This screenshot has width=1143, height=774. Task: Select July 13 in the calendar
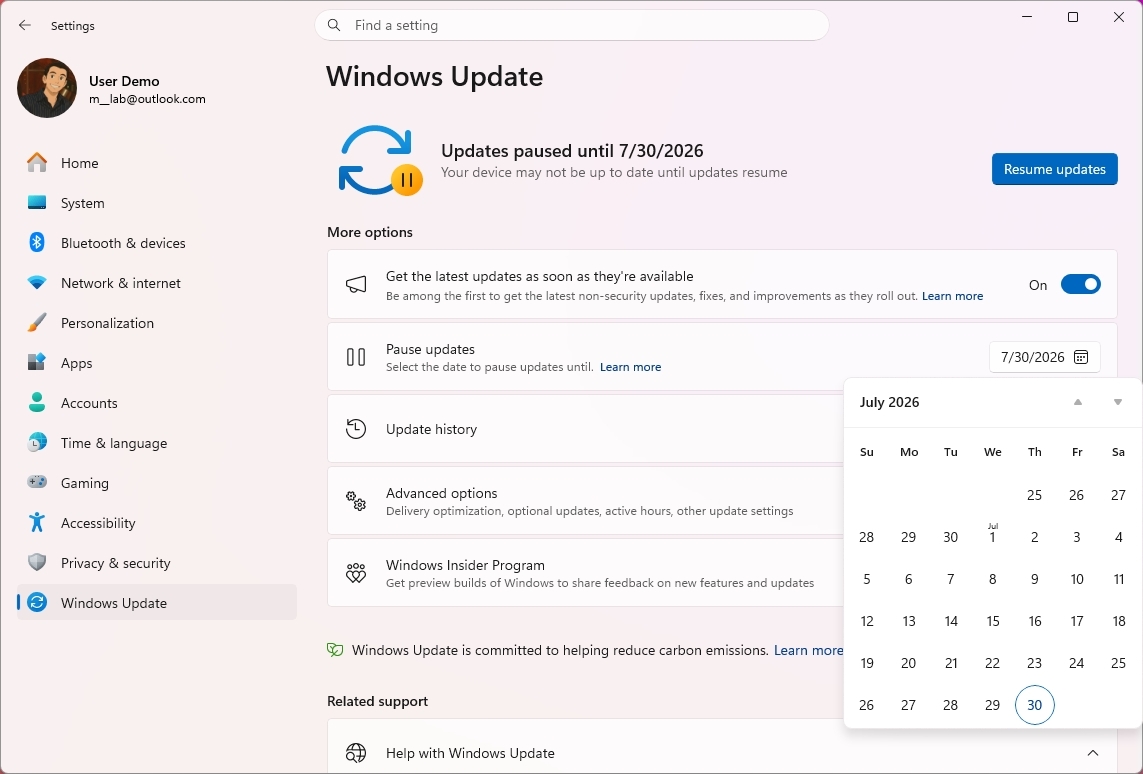coord(908,621)
